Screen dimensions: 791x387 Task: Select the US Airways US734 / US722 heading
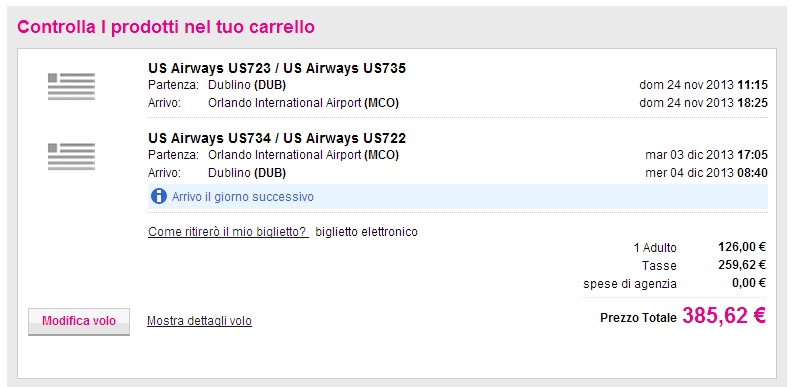[x=277, y=138]
